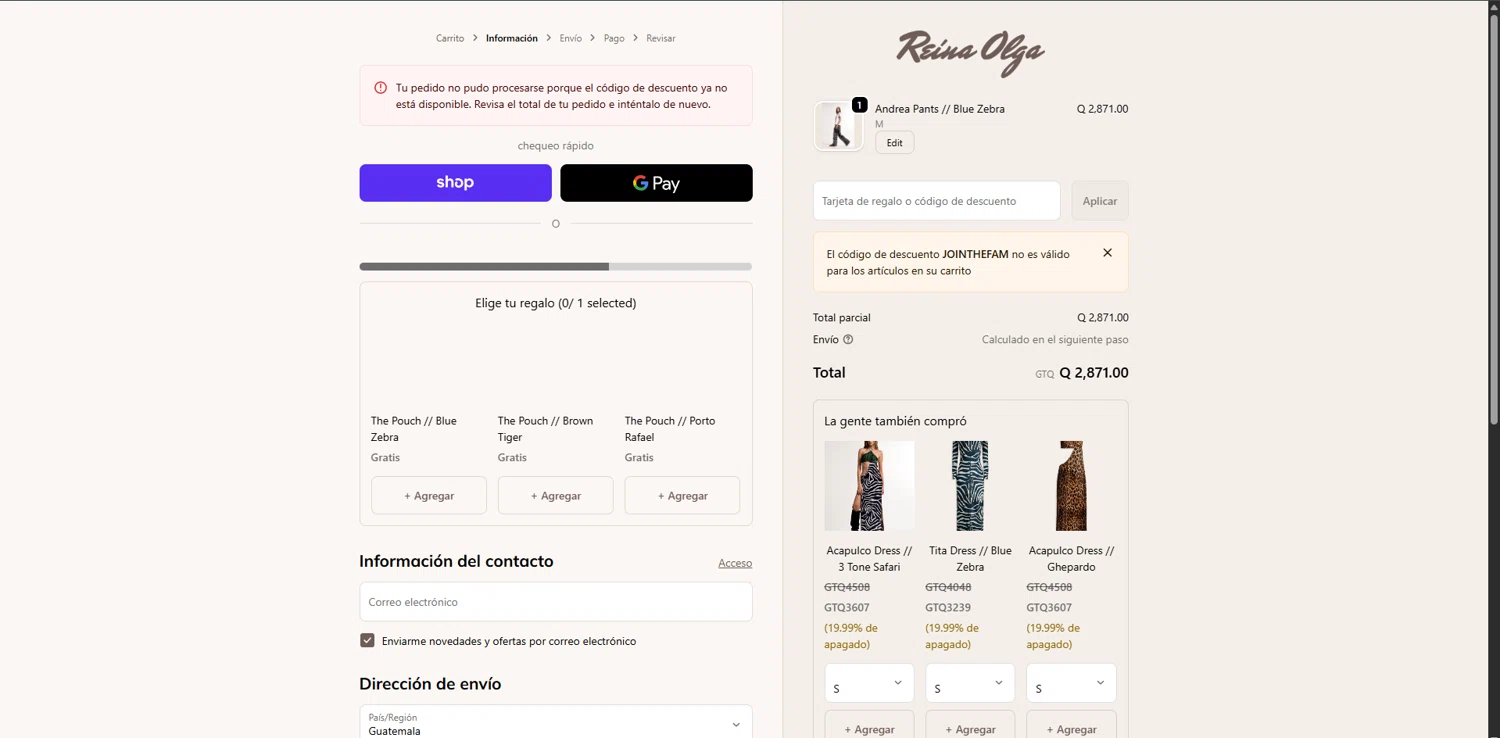
Task: Edit the Andrea Pants cart item
Action: [x=895, y=143]
